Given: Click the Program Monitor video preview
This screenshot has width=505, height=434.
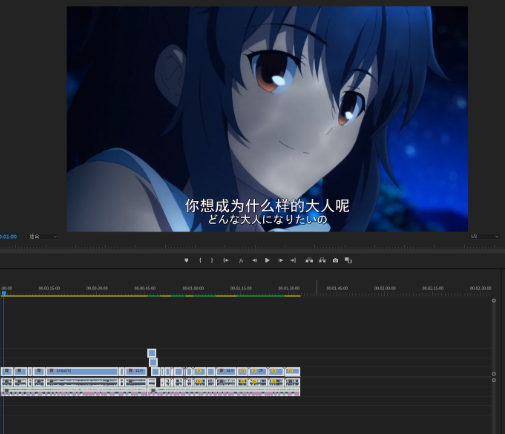Looking at the screenshot, I should (267, 119).
